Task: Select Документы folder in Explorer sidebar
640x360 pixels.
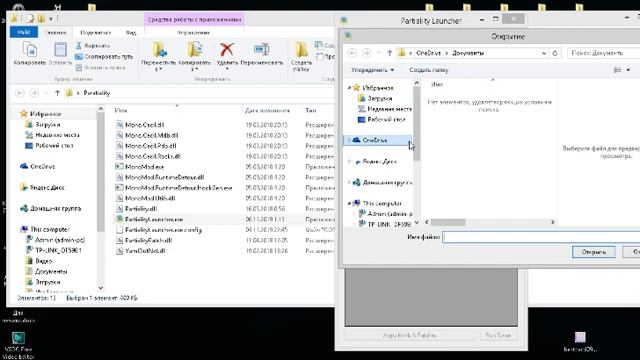Action: point(46,271)
